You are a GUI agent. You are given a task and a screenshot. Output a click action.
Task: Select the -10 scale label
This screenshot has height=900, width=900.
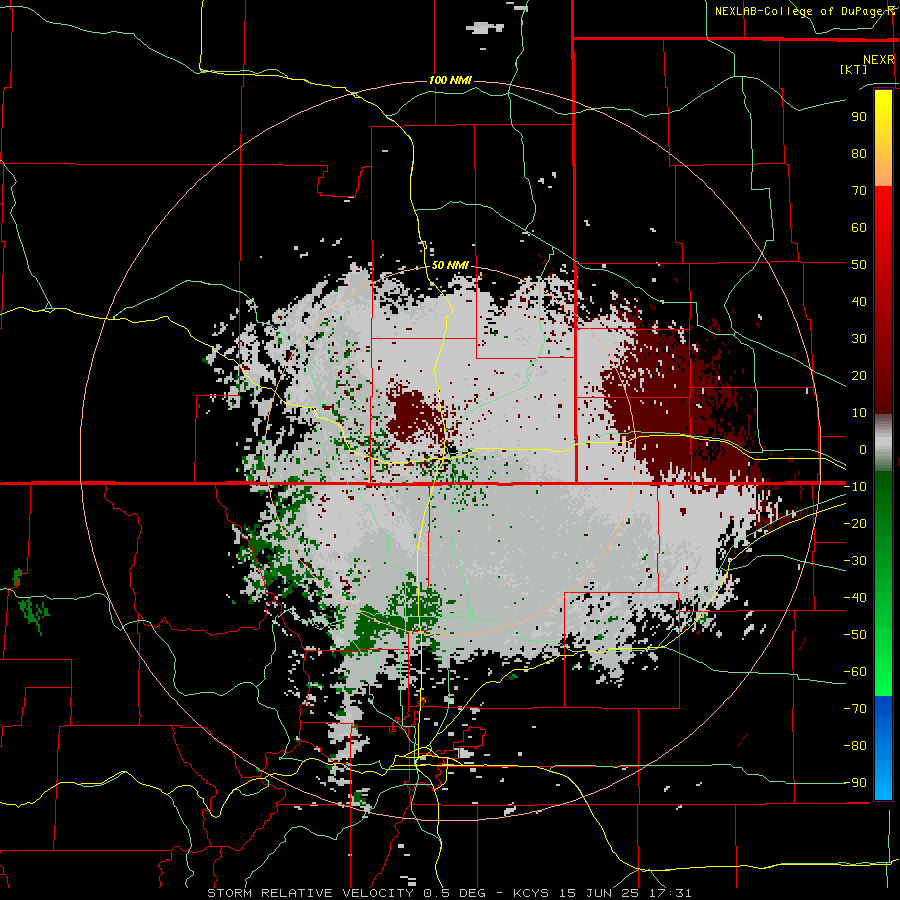855,487
